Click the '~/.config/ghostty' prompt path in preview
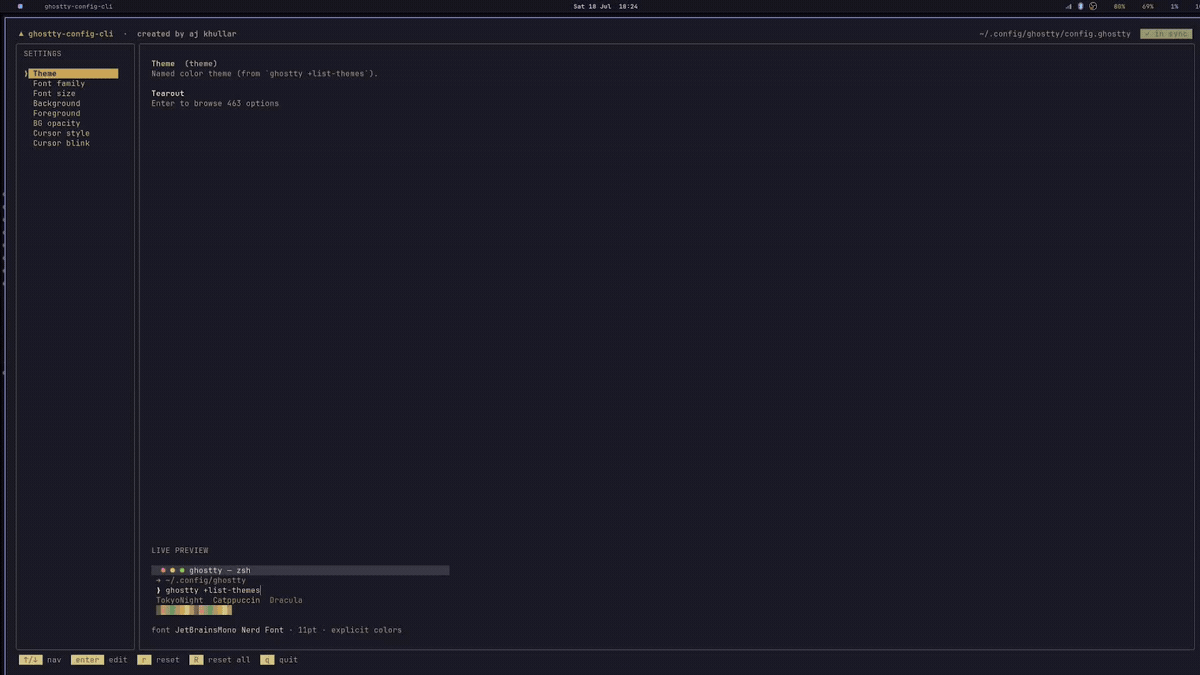Viewport: 1200px width, 675px height. (206, 580)
